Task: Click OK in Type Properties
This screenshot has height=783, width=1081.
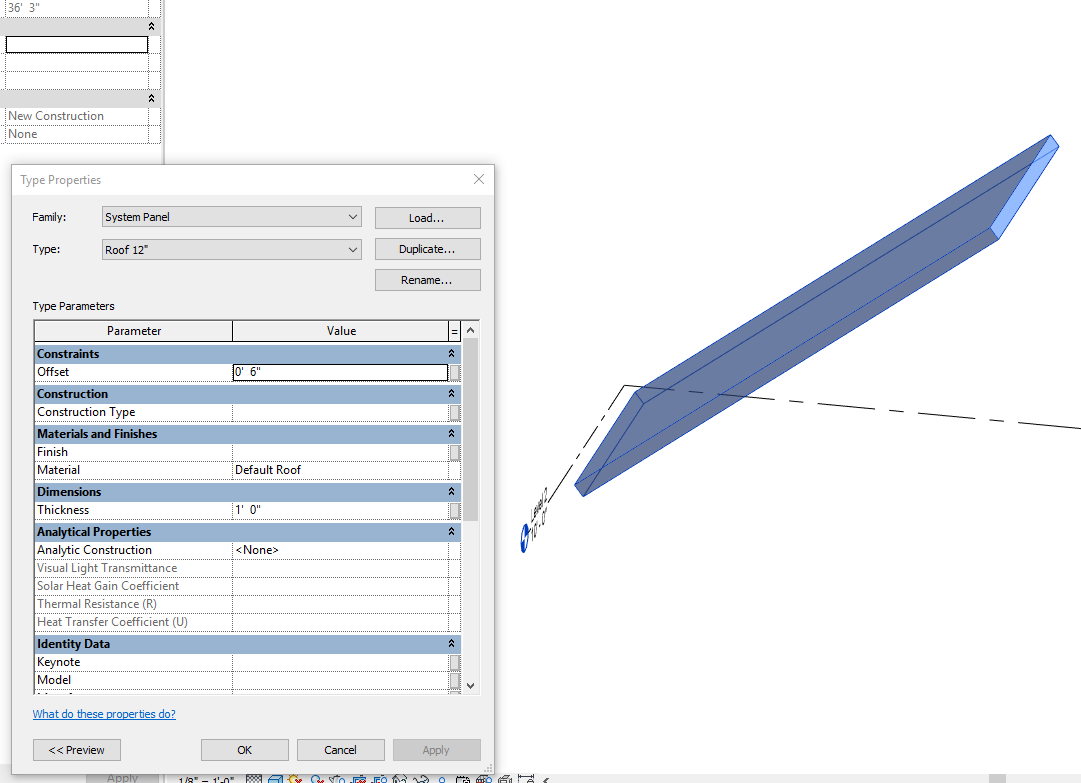Action: click(245, 750)
